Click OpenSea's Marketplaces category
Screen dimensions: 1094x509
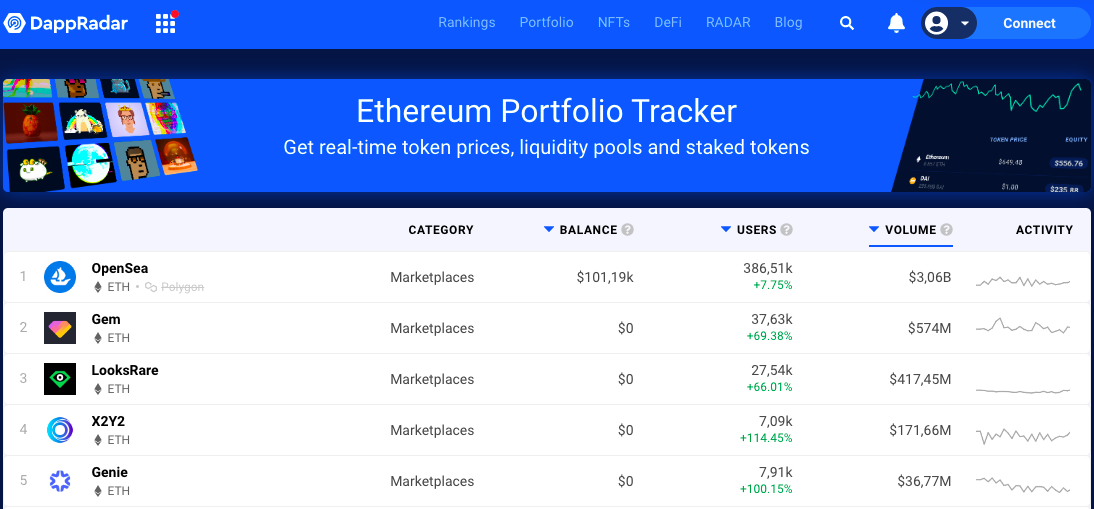[x=432, y=277]
